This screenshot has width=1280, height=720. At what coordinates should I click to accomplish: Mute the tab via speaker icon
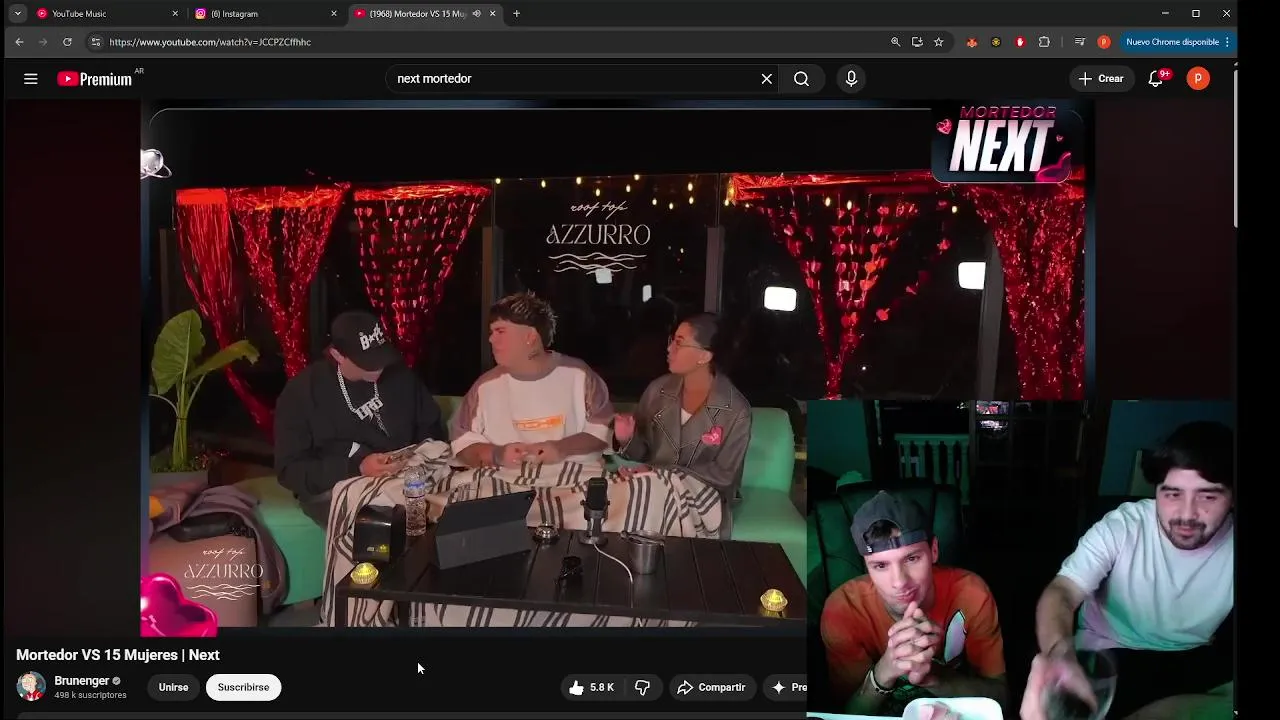(477, 13)
